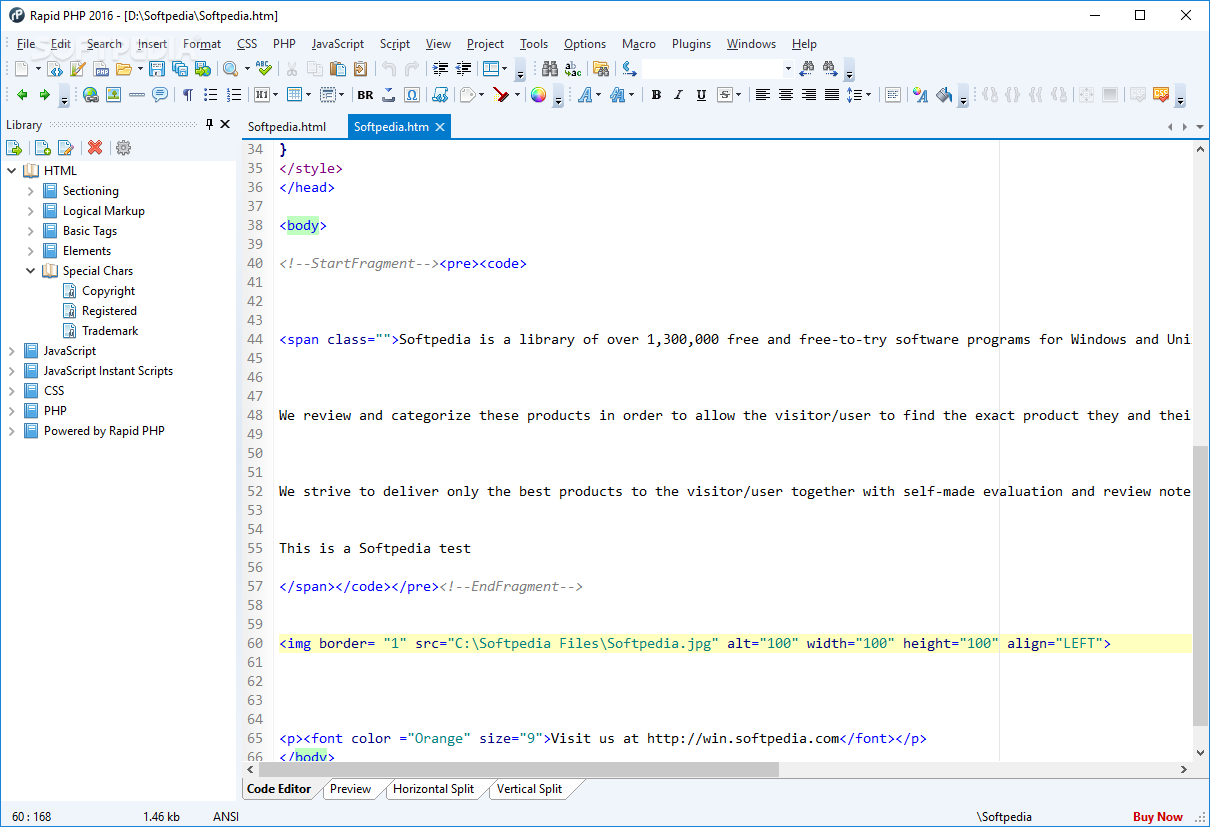This screenshot has width=1210, height=827.
Task: Close the Softpedia.htm tab
Action: pos(440,127)
